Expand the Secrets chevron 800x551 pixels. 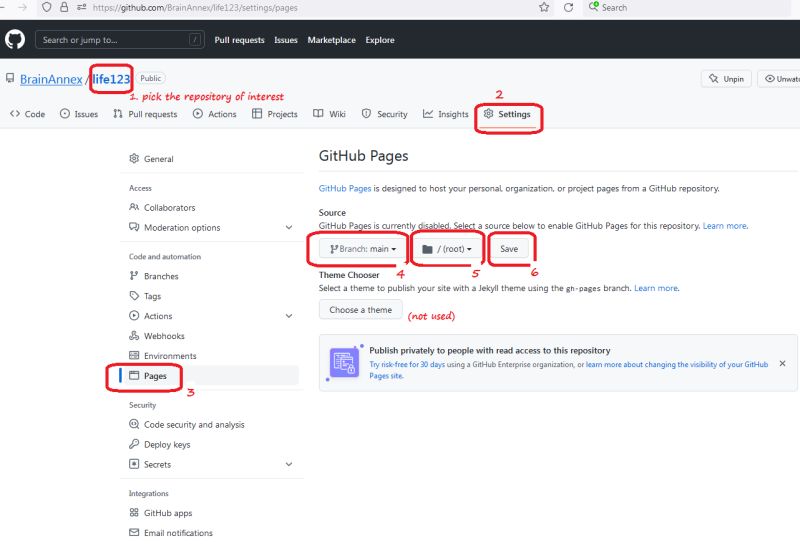click(289, 464)
